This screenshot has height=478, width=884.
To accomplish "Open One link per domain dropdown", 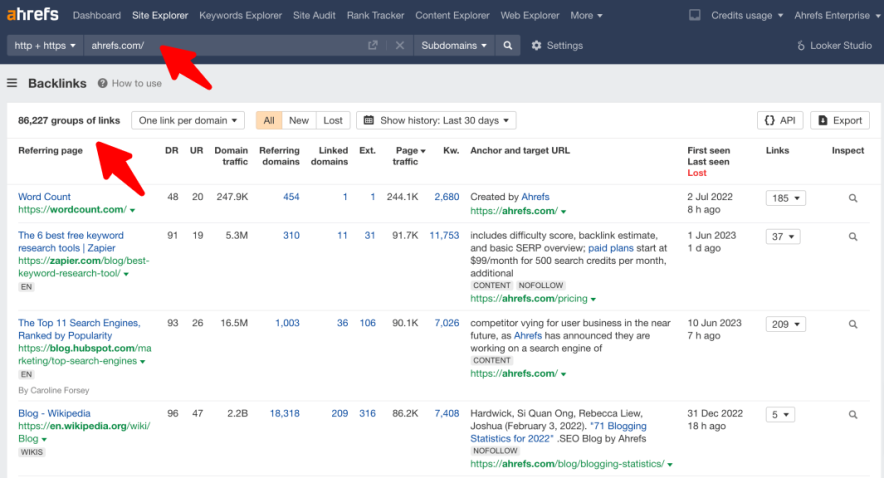I will pyautogui.click(x=188, y=120).
